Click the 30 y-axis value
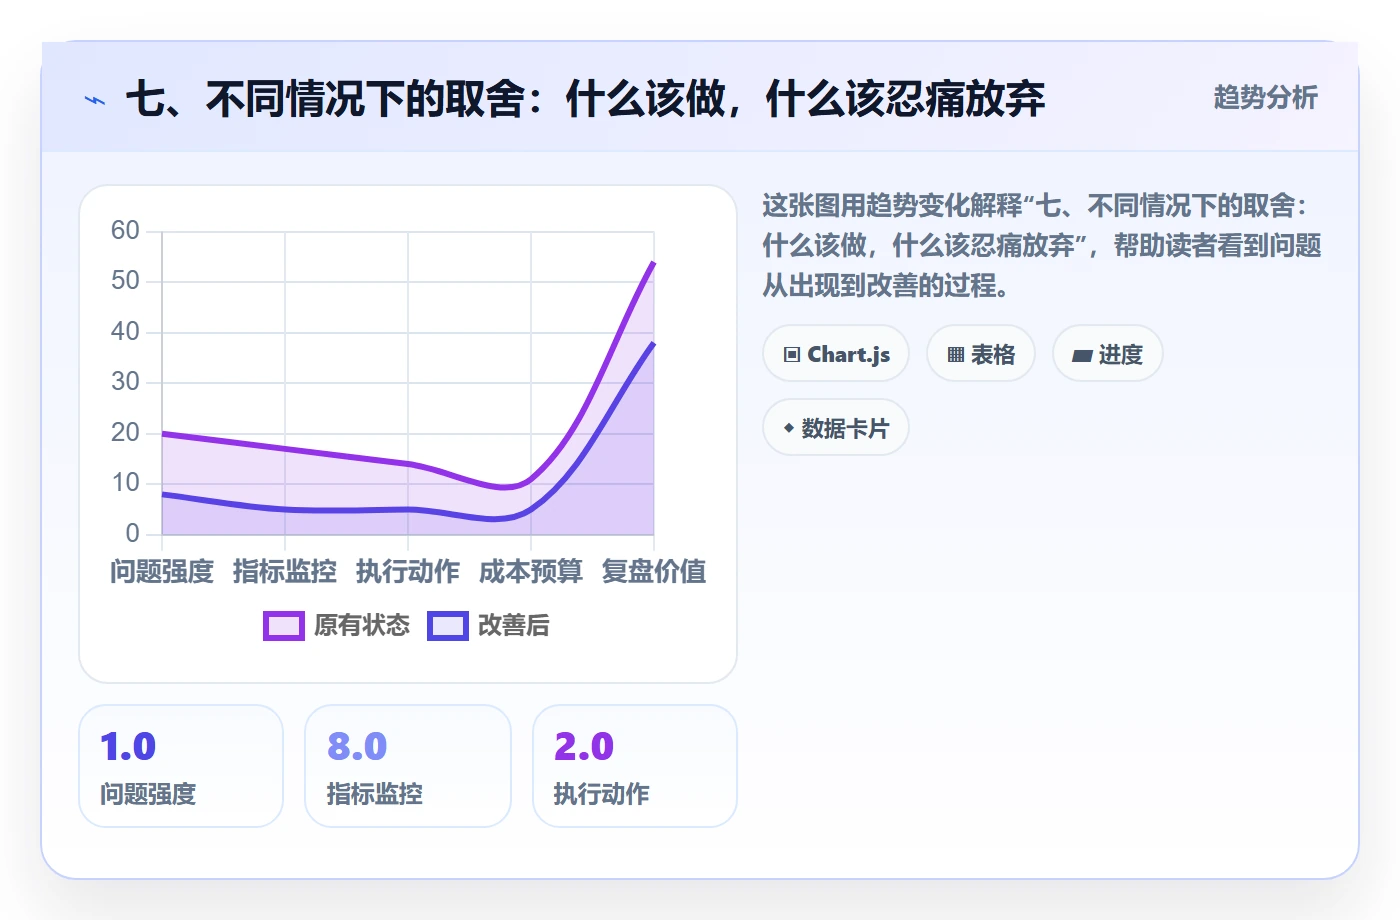 (125, 382)
